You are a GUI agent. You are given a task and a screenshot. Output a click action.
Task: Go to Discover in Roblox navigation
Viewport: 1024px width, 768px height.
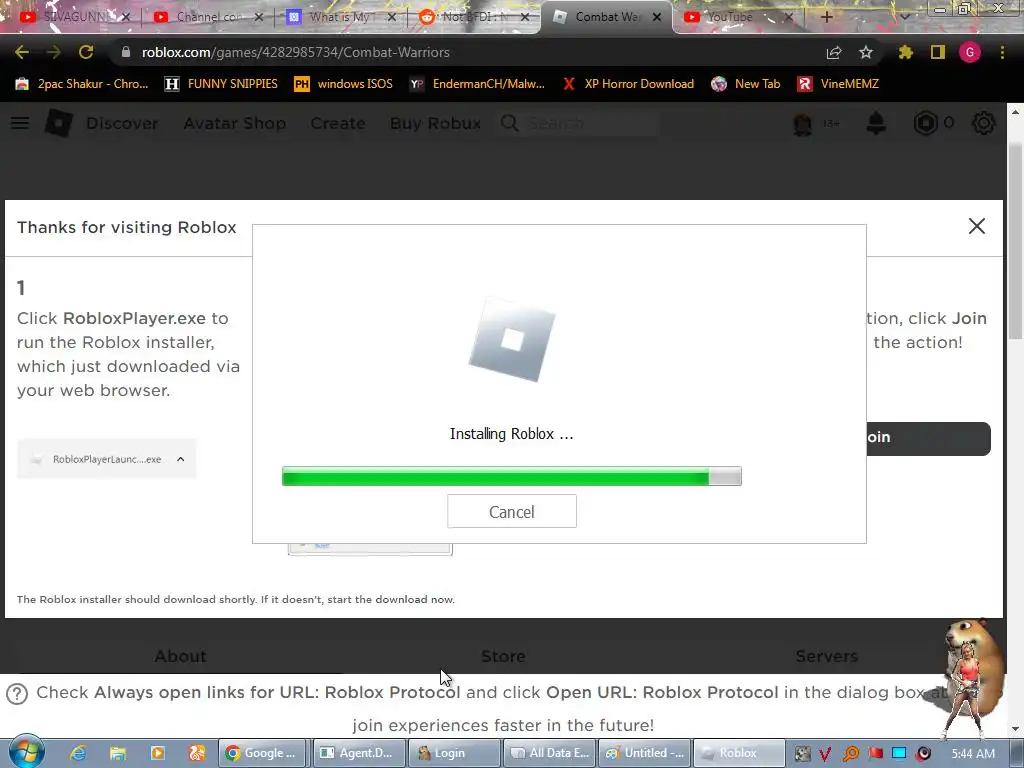[x=122, y=123]
